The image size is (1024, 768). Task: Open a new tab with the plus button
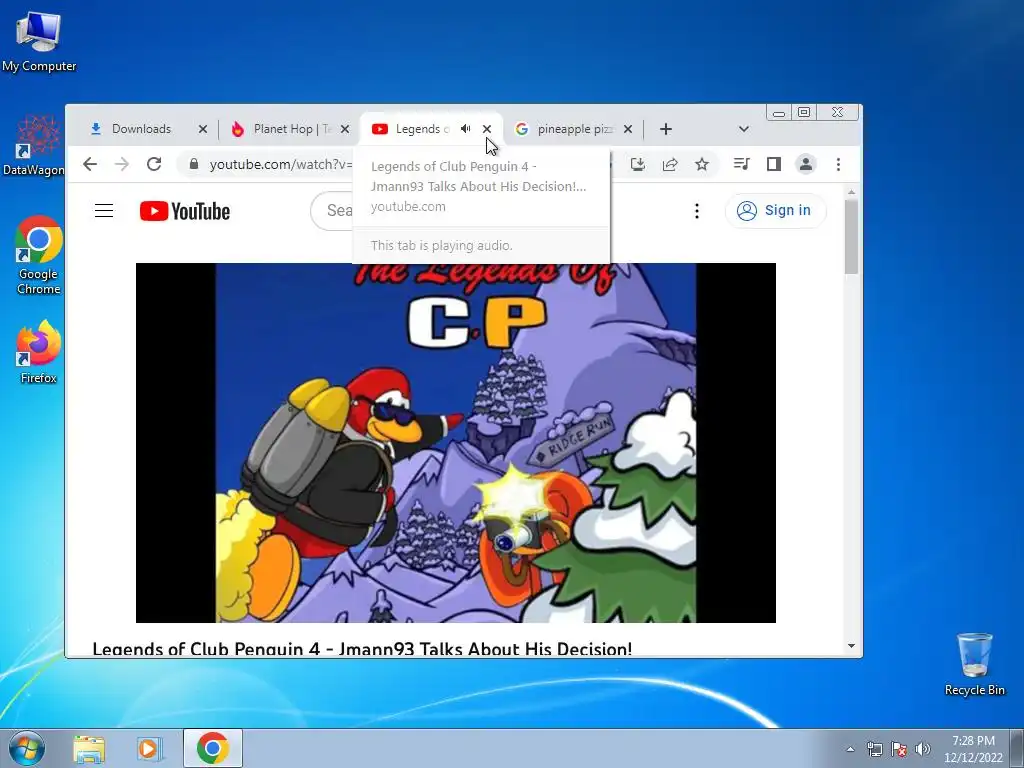click(x=665, y=129)
